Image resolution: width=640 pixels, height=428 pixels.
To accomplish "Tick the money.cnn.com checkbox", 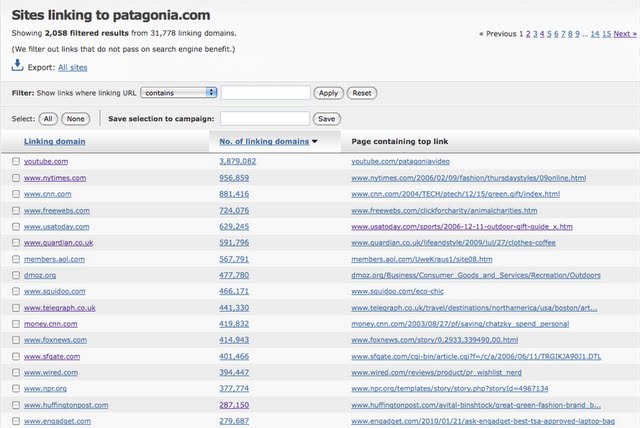I will [x=16, y=324].
